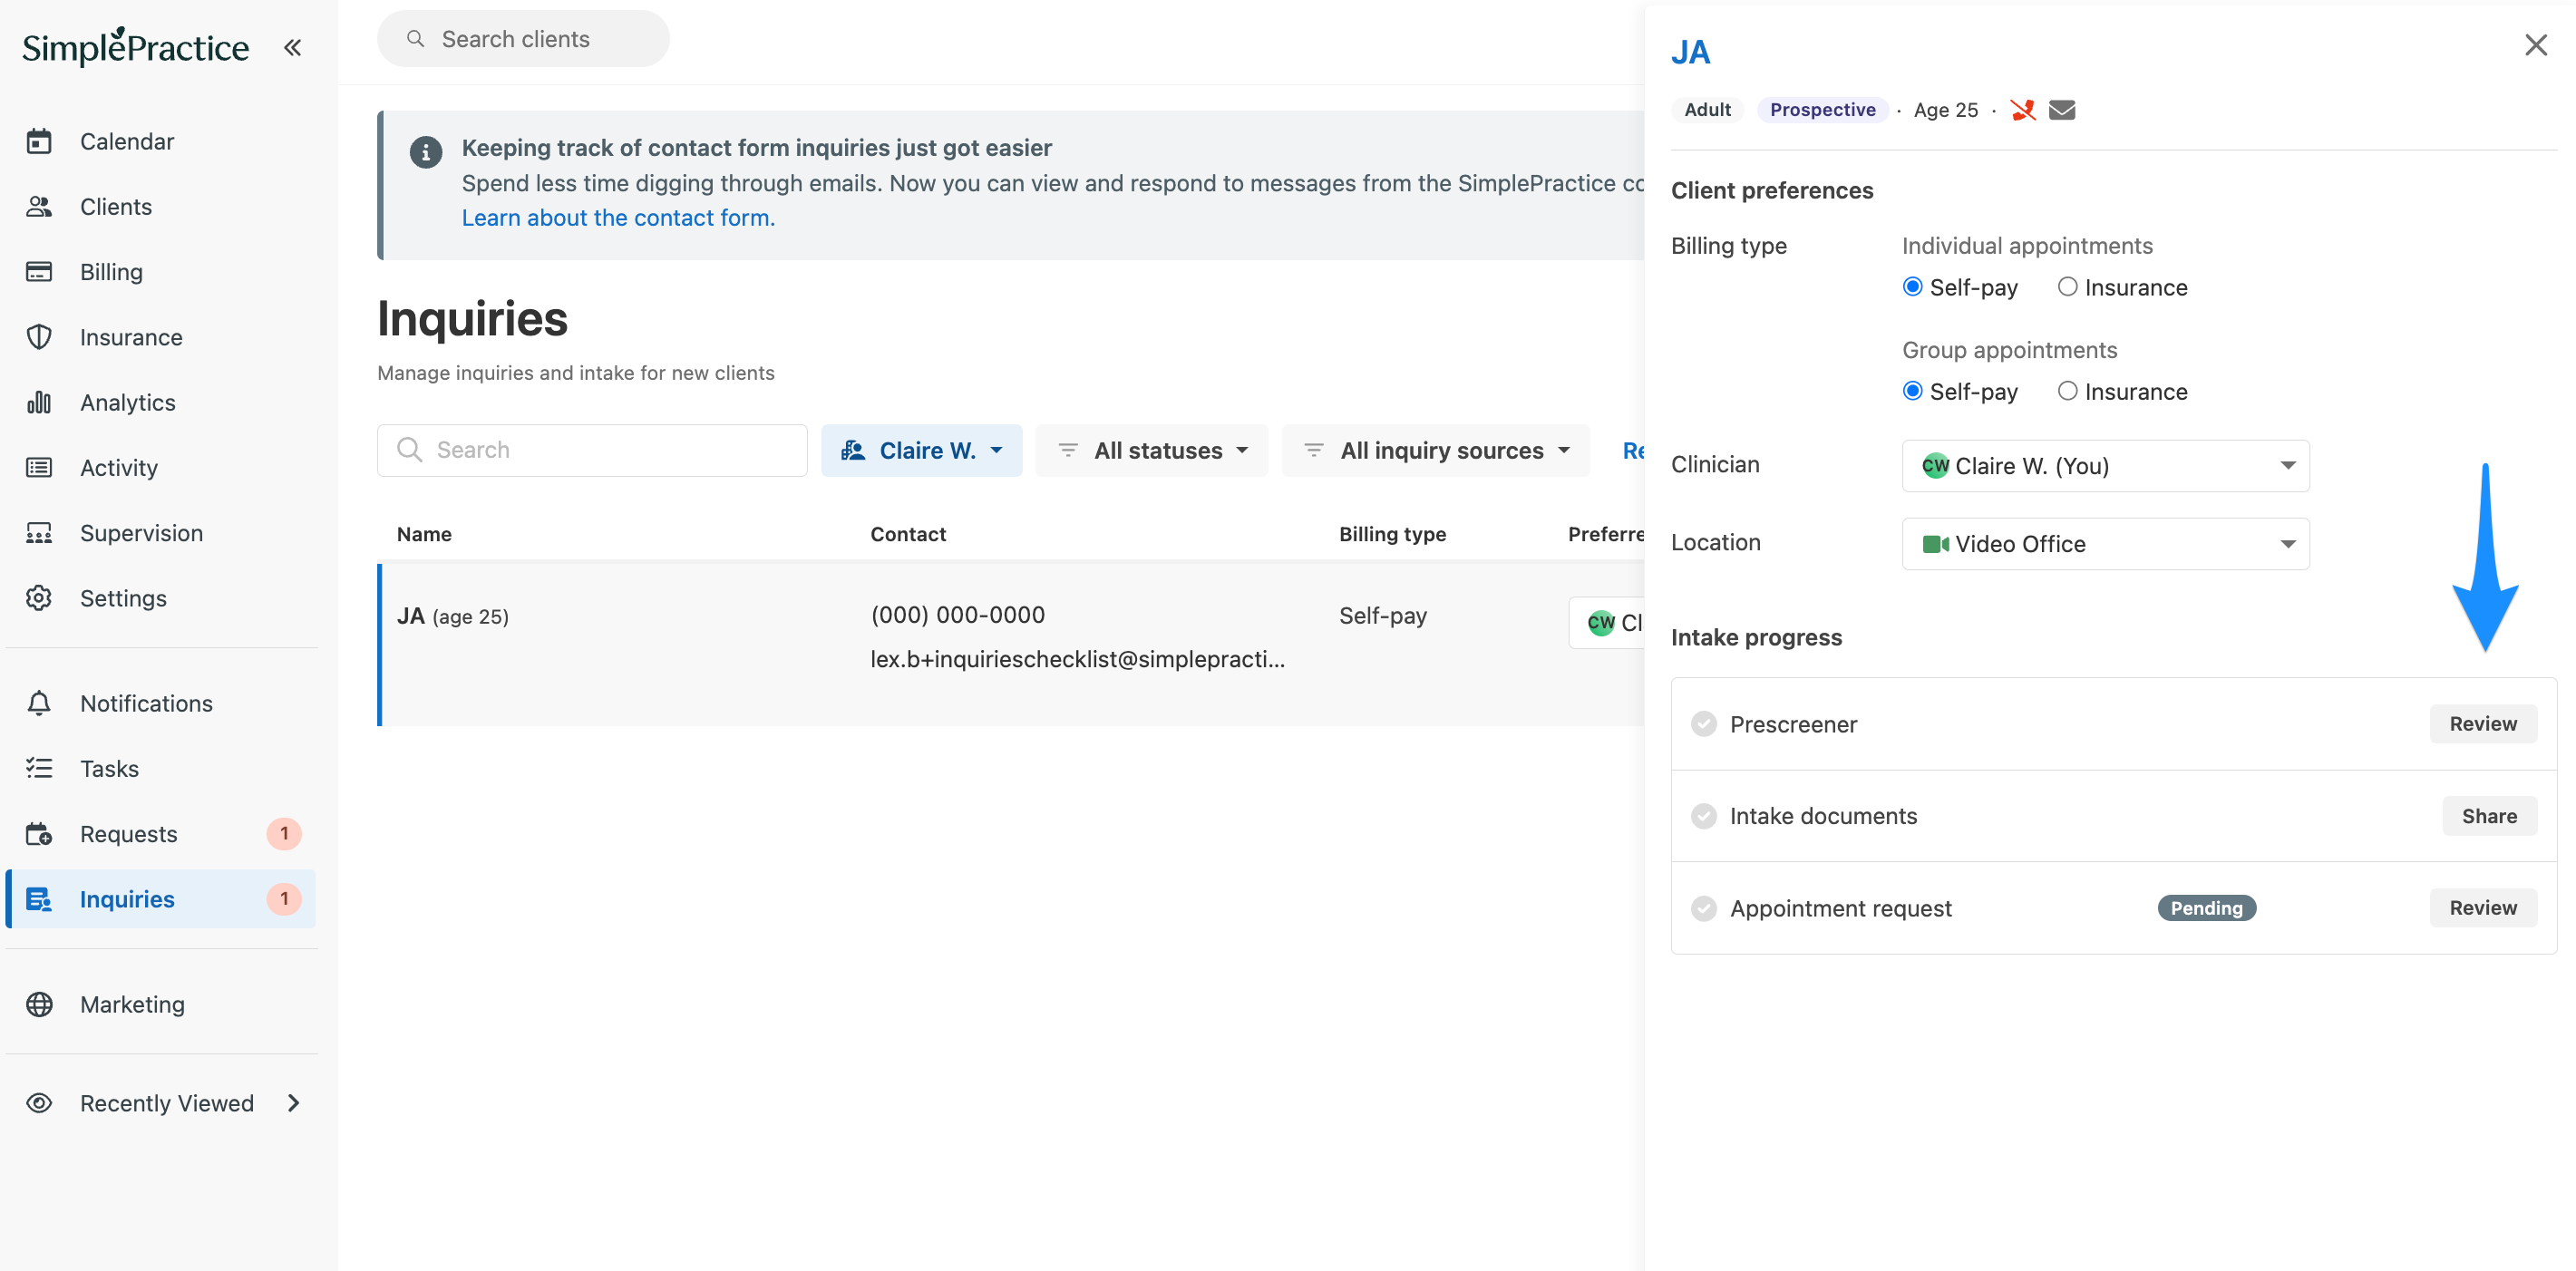
Task: Click Review button for Appointment request
Action: [2483, 907]
